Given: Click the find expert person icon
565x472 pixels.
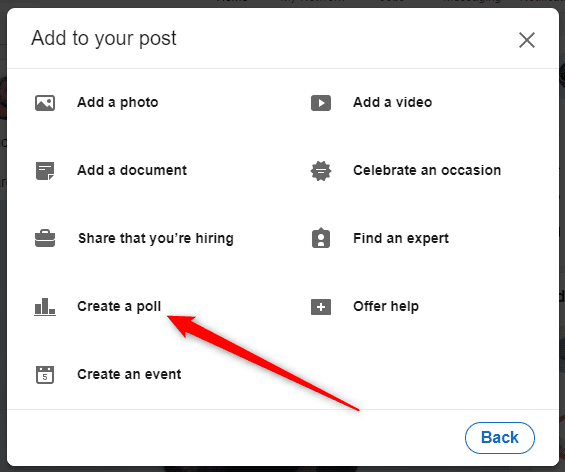Looking at the screenshot, I should [x=321, y=238].
